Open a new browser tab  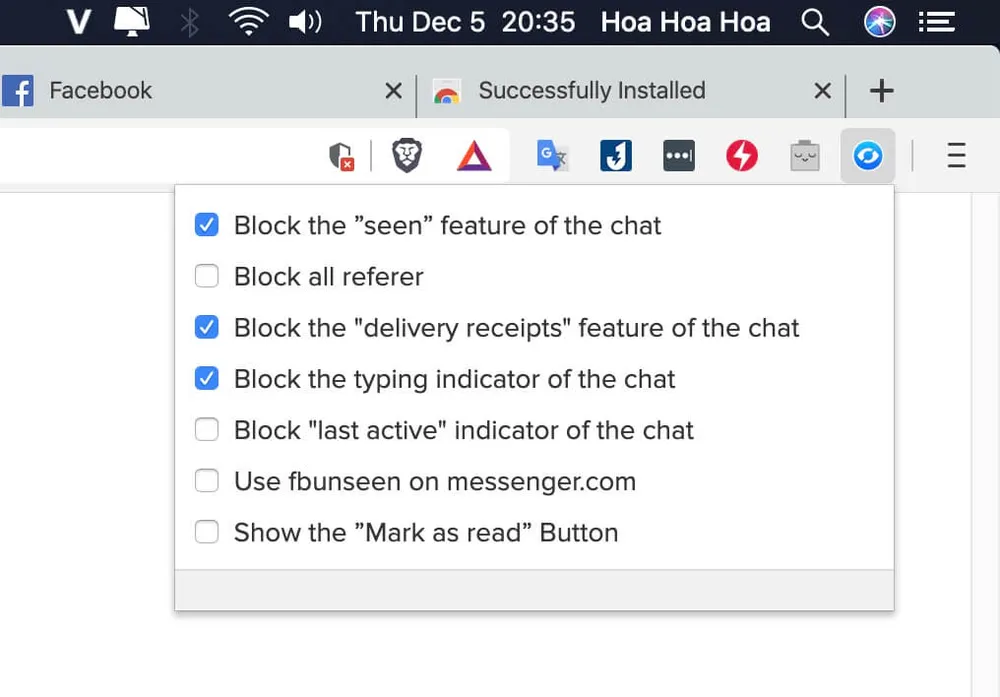(x=881, y=91)
